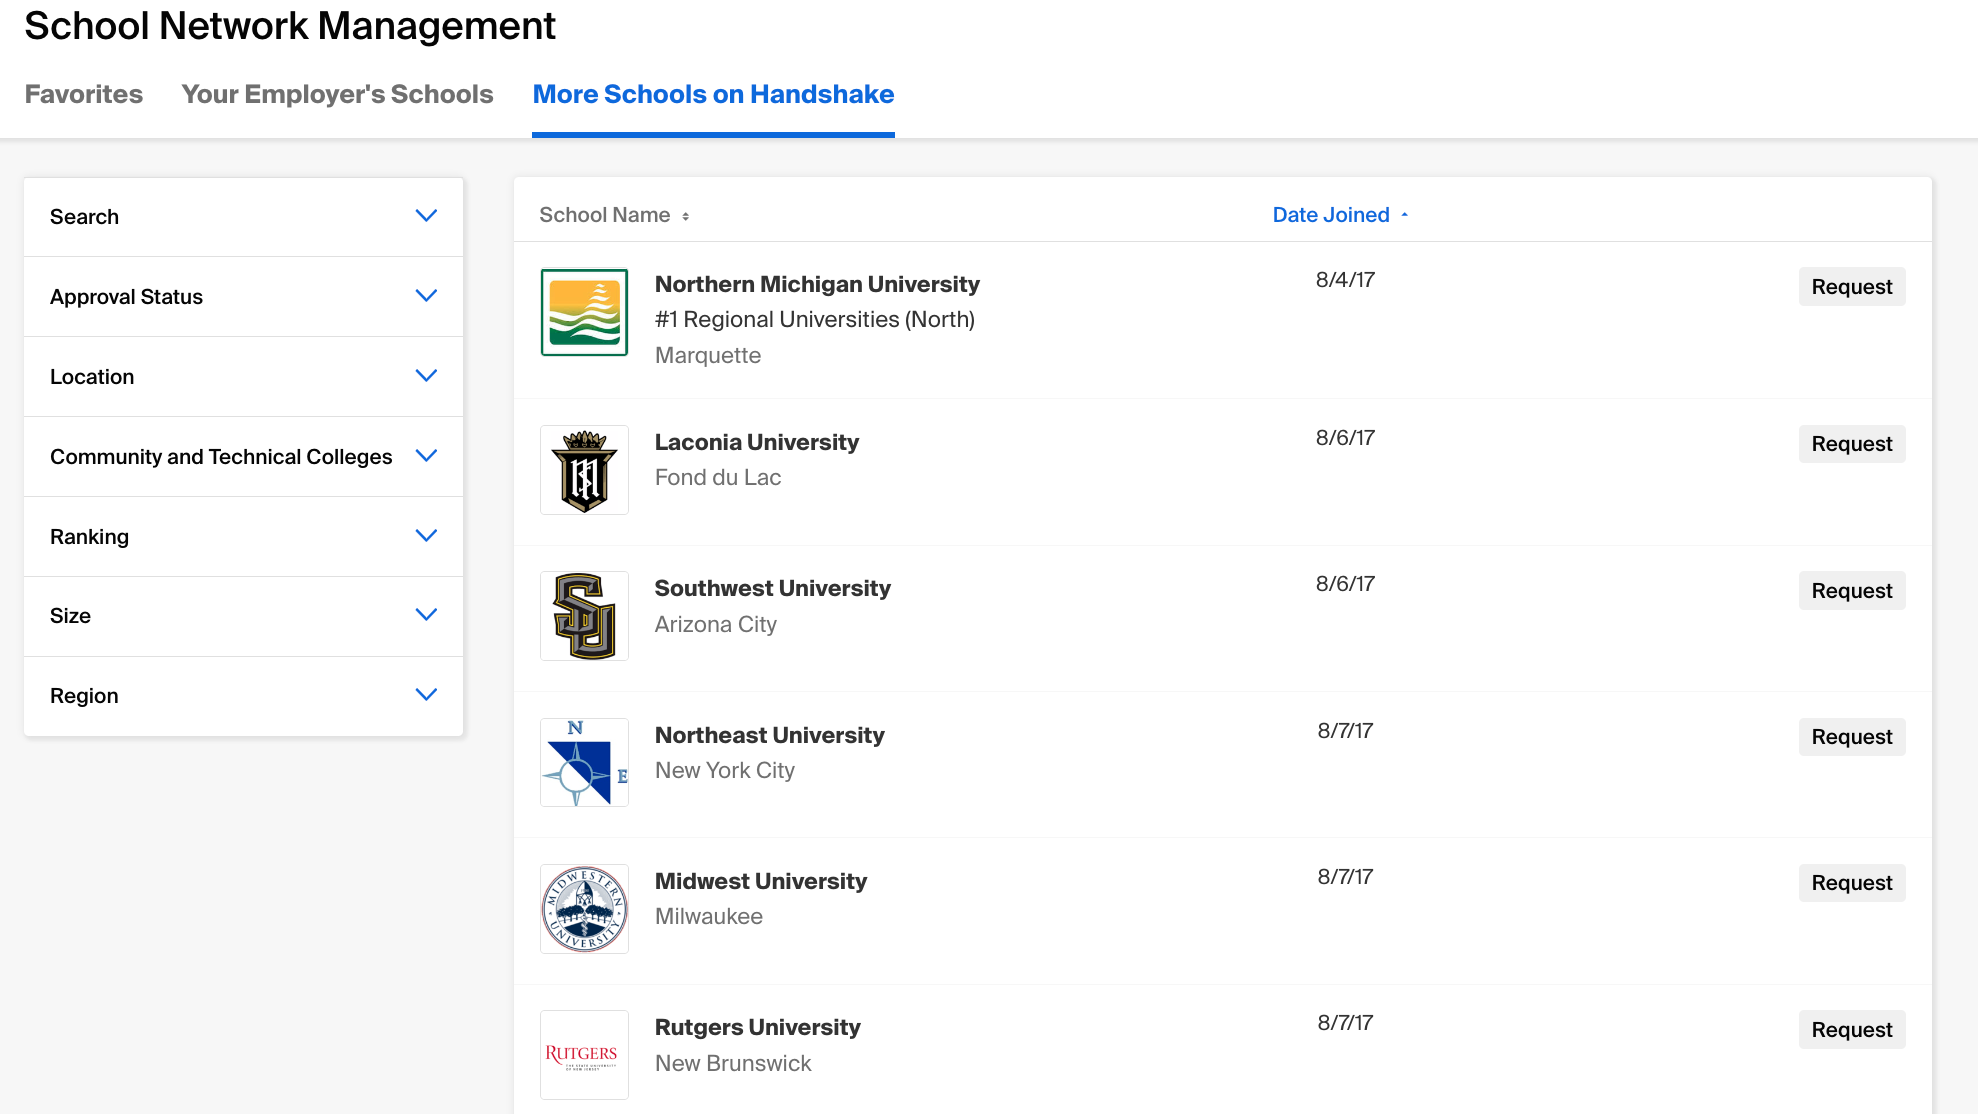Request access to Northern Michigan University
1978x1114 pixels.
coord(1851,287)
